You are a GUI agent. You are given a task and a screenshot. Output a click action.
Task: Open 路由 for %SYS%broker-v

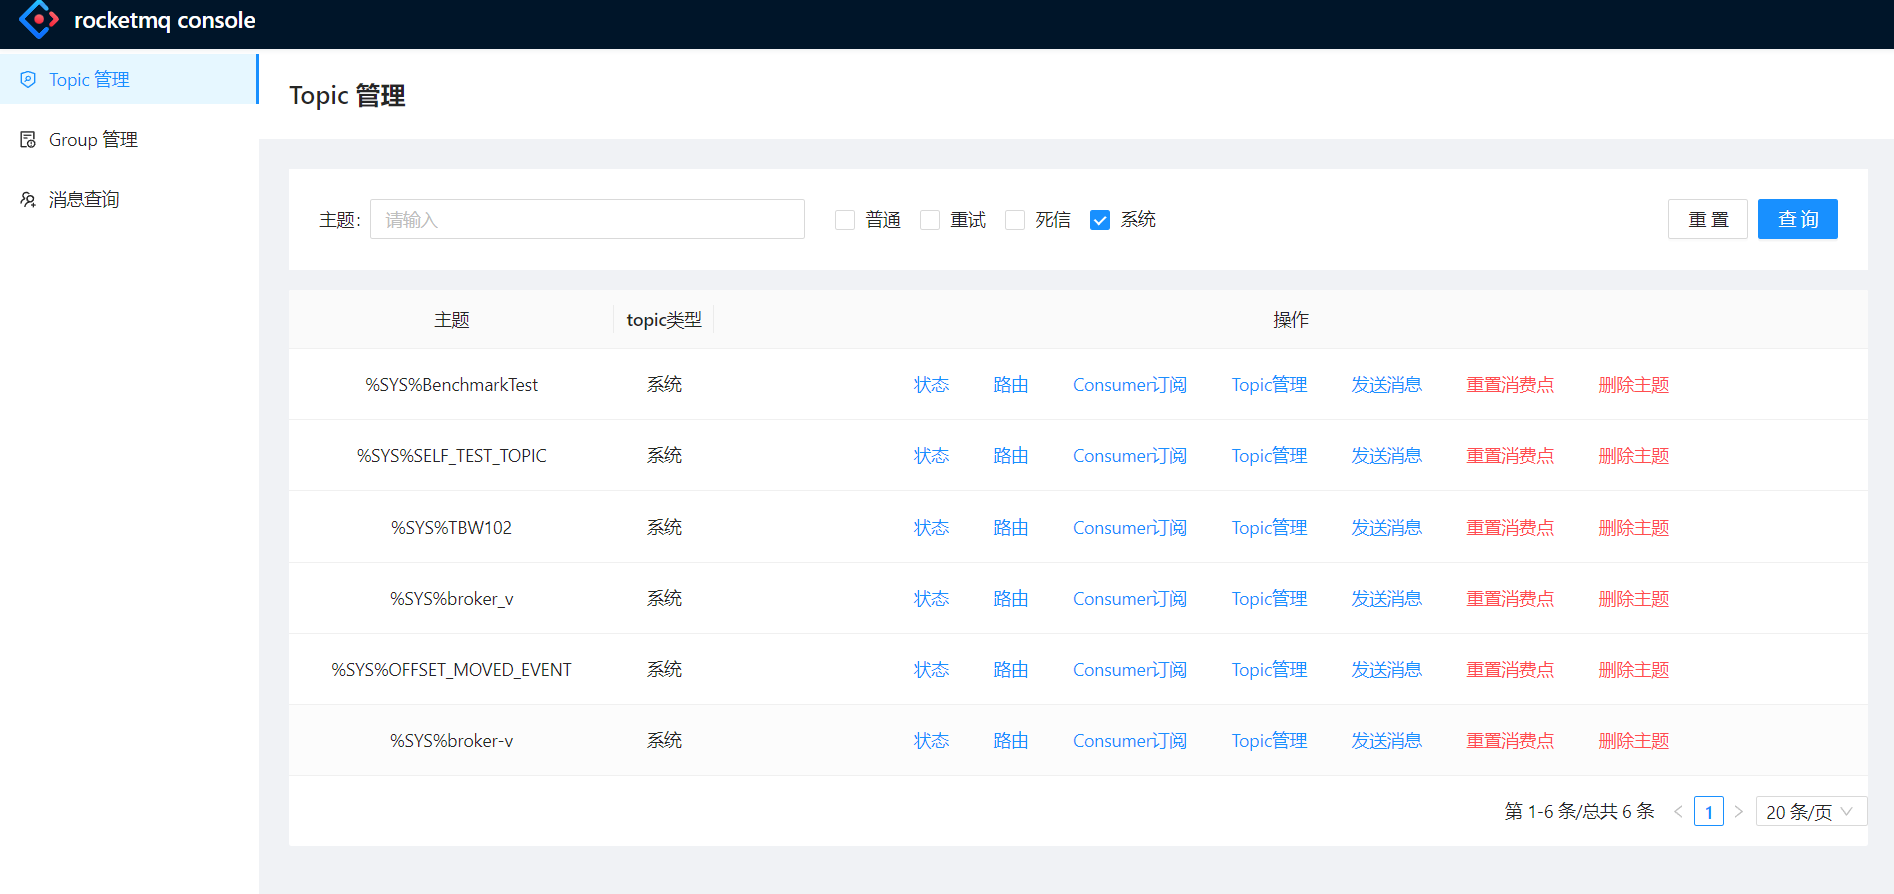1011,741
